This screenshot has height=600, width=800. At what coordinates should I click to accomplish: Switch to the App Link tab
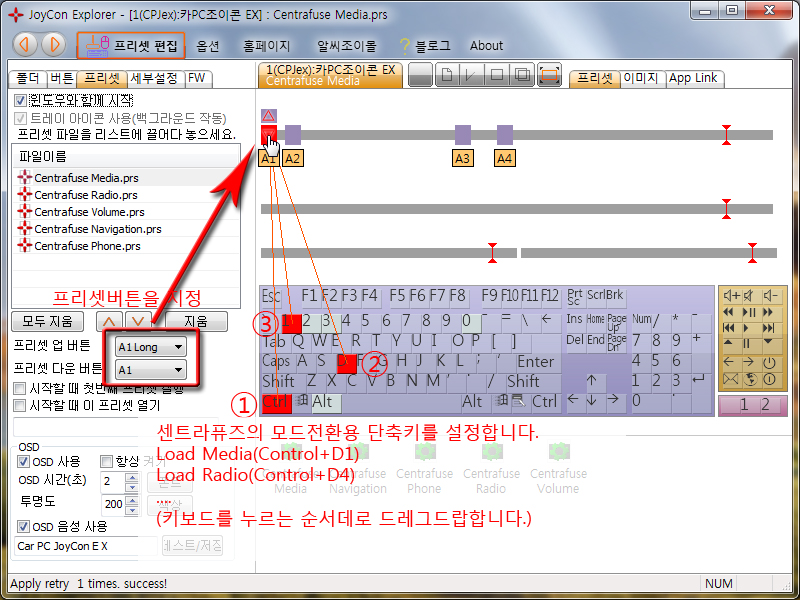point(693,79)
